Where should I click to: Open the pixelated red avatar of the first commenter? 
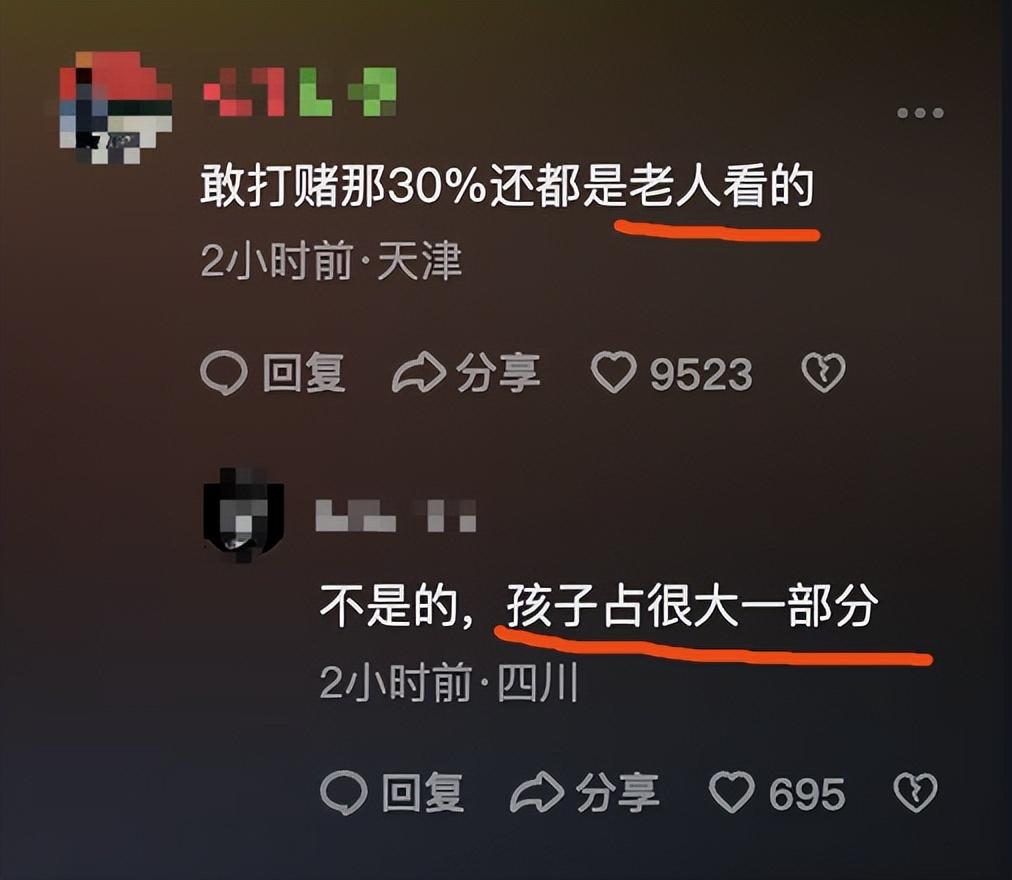coord(116,108)
